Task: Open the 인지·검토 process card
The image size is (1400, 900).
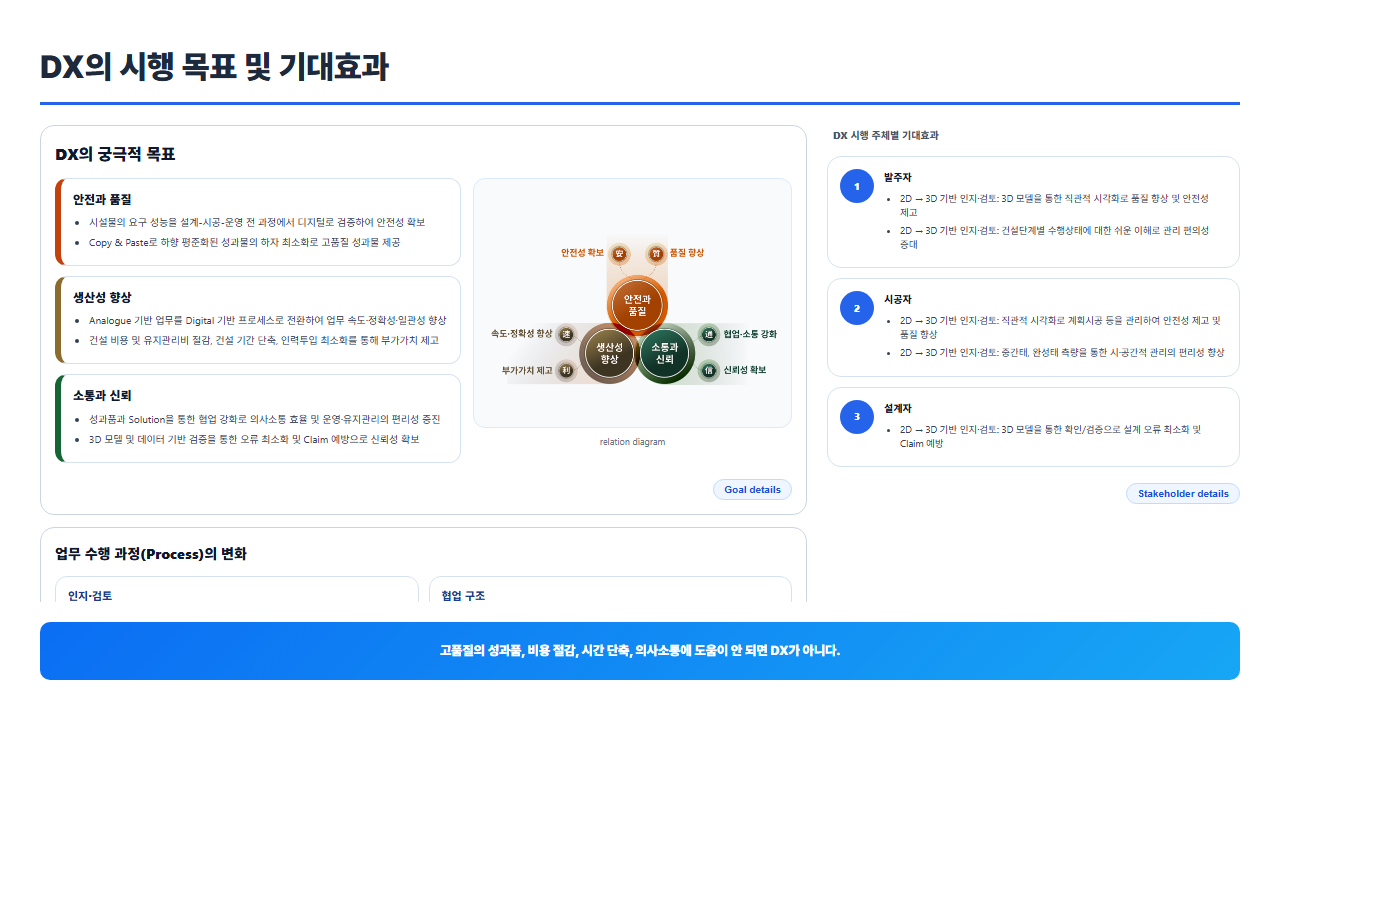Action: click(237, 590)
